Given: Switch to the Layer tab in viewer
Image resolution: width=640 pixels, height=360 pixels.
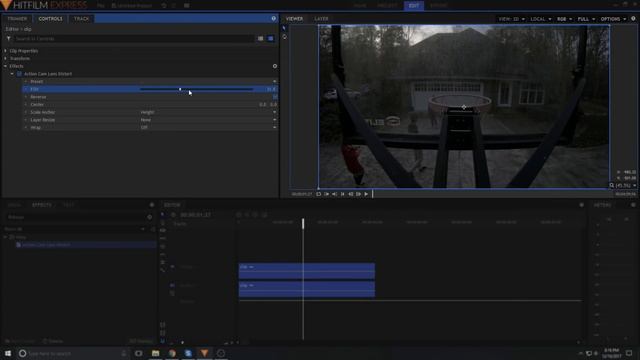Looking at the screenshot, I should coord(321,19).
